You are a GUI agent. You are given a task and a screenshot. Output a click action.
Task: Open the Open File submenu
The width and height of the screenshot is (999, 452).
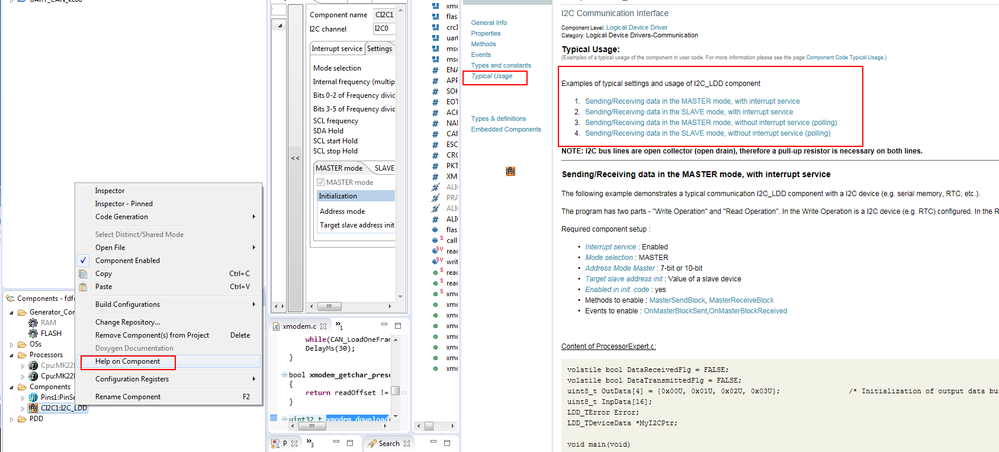tap(168, 247)
